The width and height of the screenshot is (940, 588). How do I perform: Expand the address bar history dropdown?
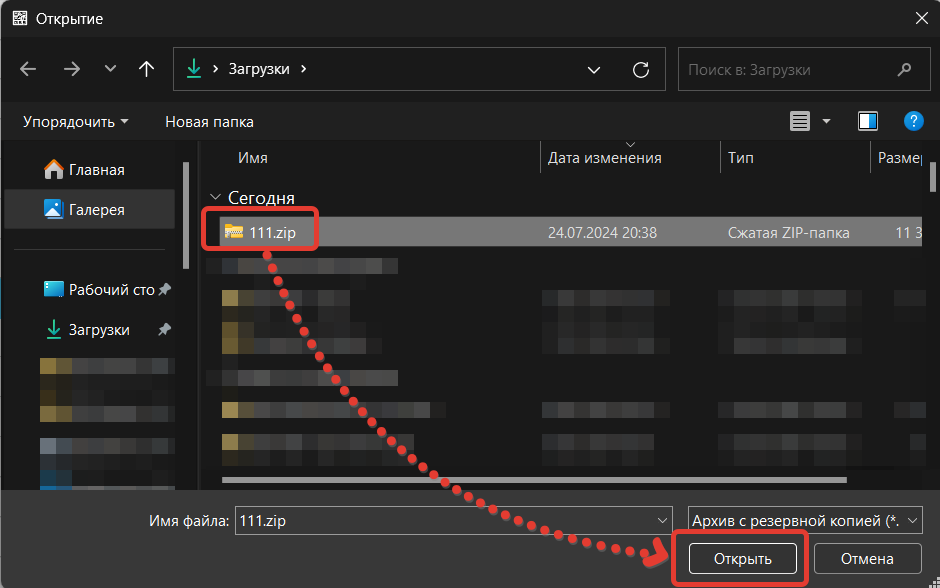click(594, 70)
